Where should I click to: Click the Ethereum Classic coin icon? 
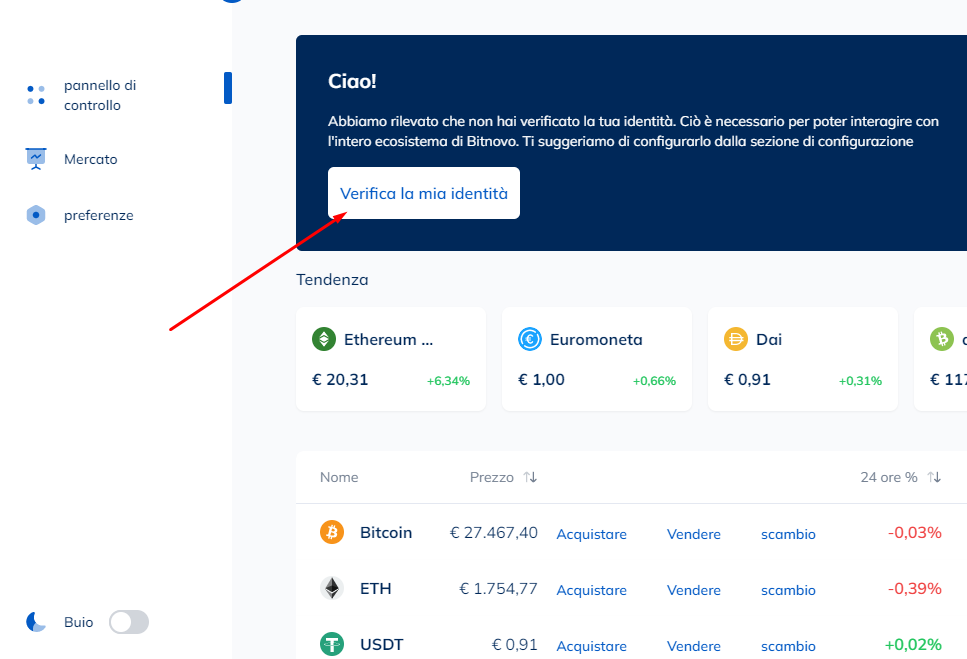324,339
